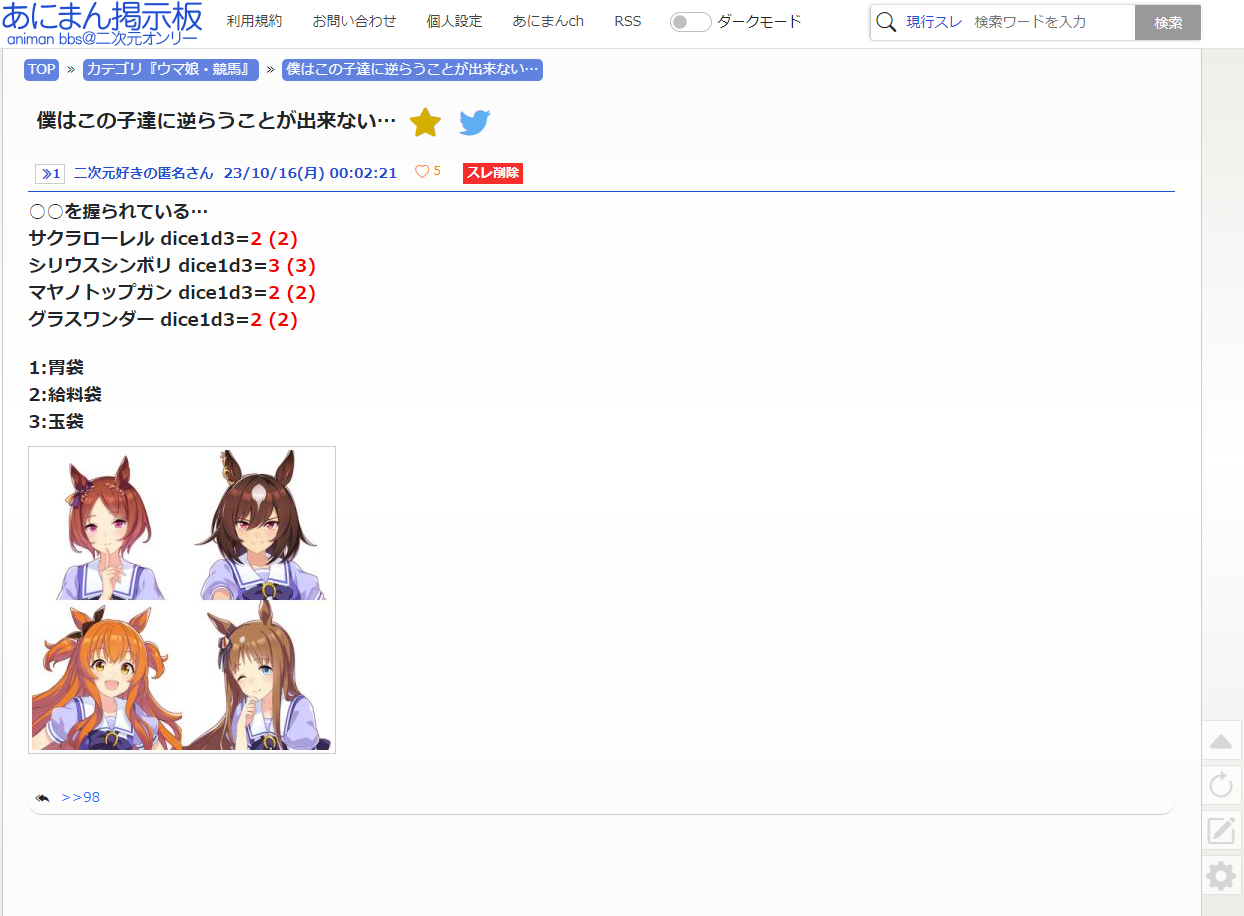This screenshot has width=1244, height=916.
Task: Open 利用規約 in the top navigation
Action: pyautogui.click(x=254, y=21)
